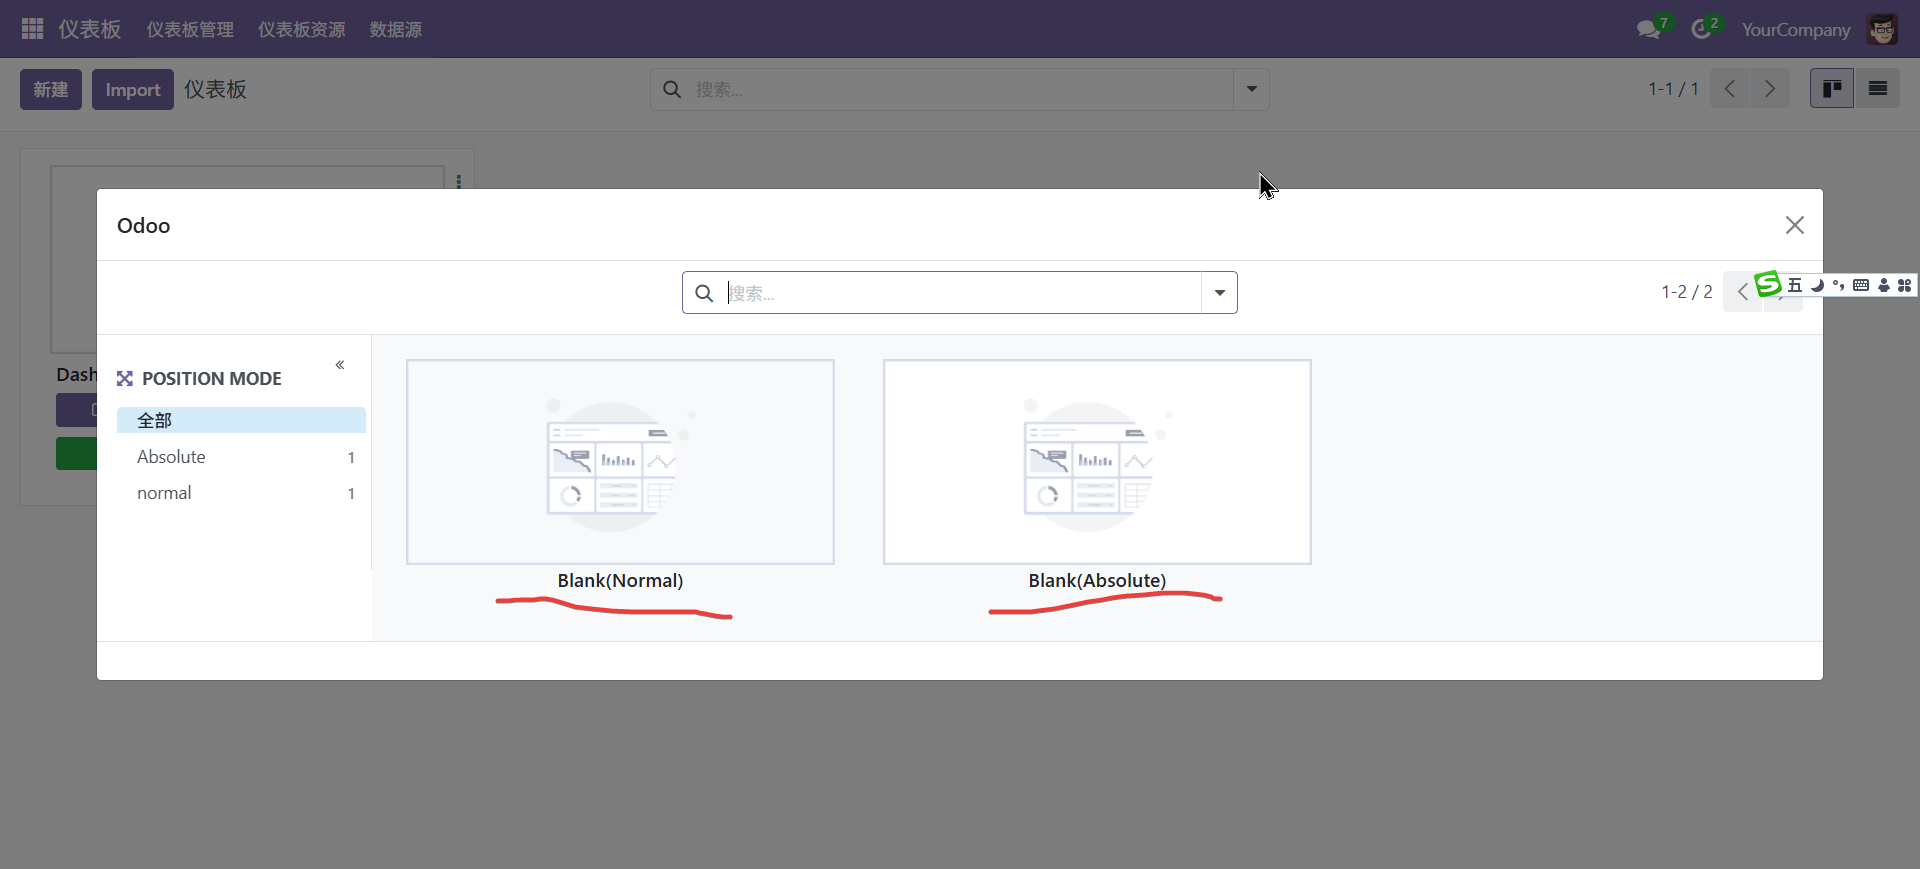The width and height of the screenshot is (1920, 869).
Task: Close the Odoo dialog
Action: pyautogui.click(x=1795, y=225)
